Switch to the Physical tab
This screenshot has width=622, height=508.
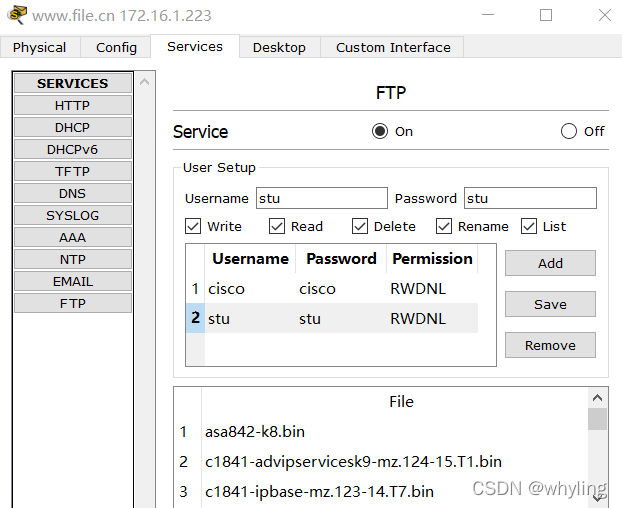click(x=40, y=47)
